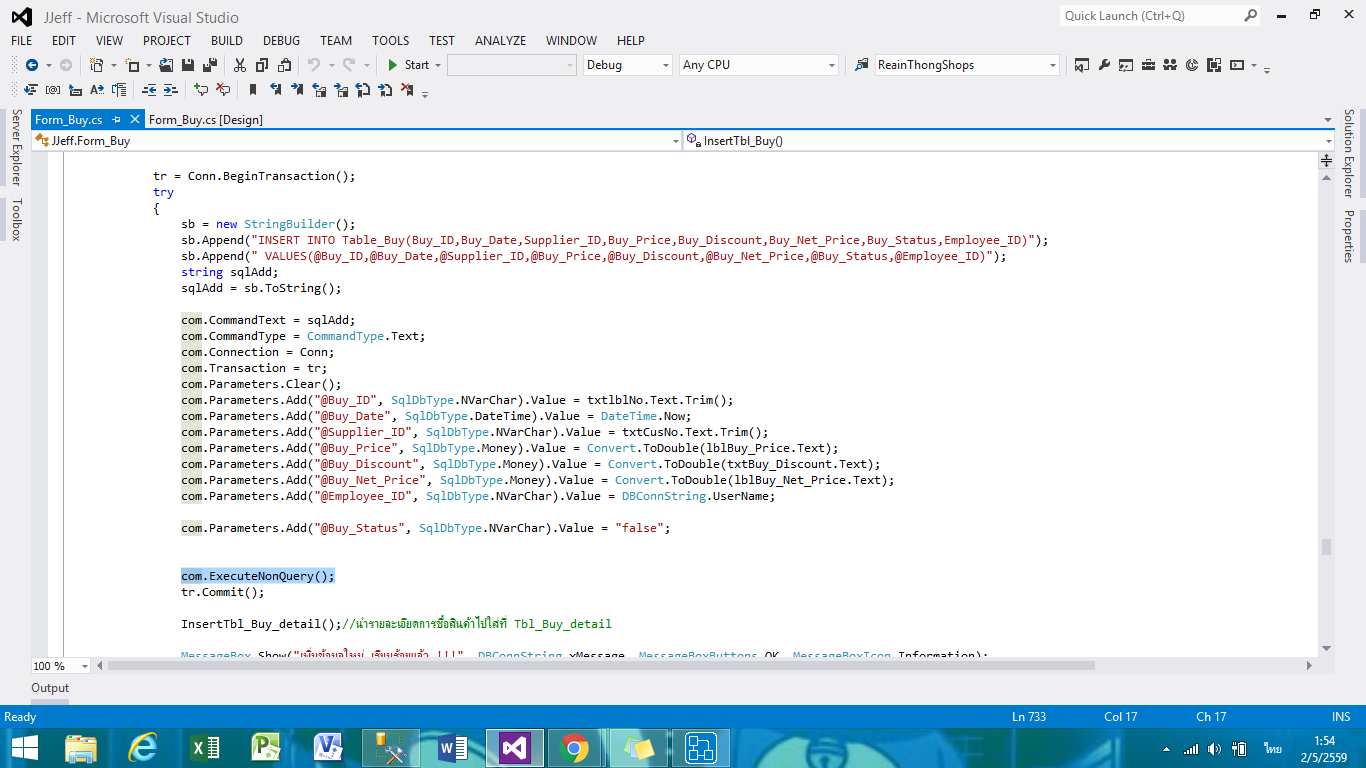Click the New Project toolbar icon

(x=97, y=65)
